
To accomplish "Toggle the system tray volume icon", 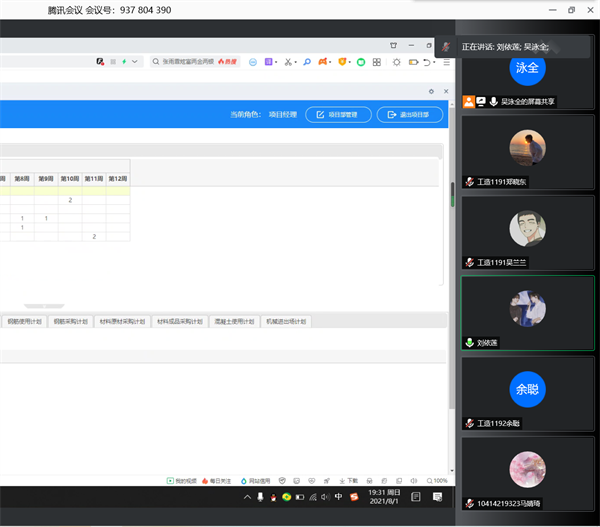I will (x=324, y=497).
